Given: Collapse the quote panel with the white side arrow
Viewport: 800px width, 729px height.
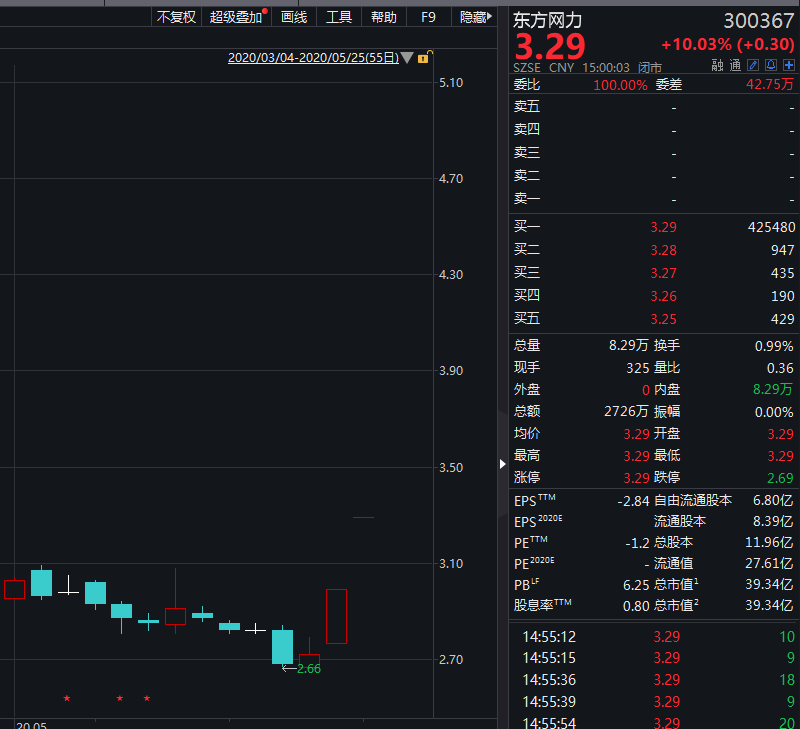Looking at the screenshot, I should click(x=503, y=464).
